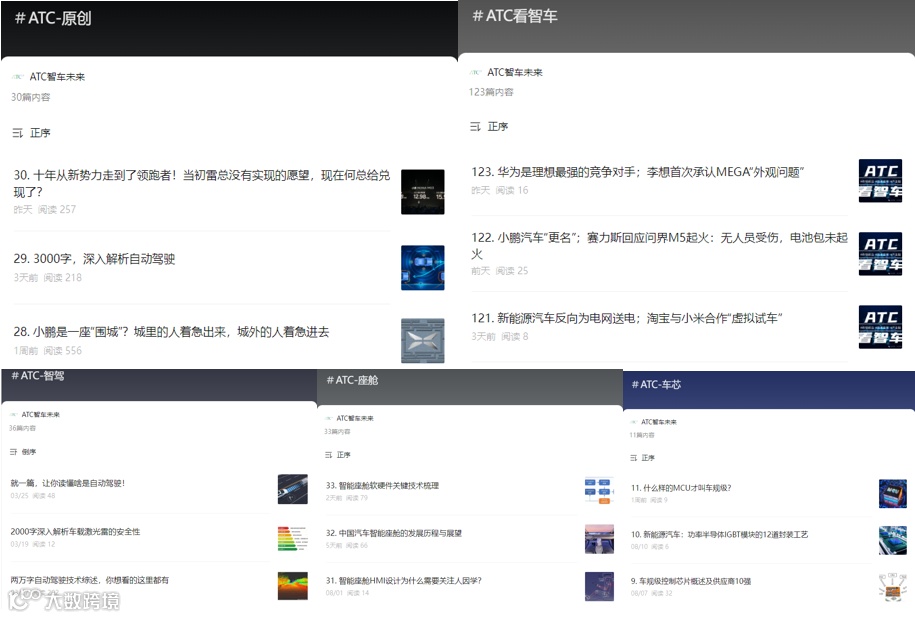
Task: Open article 30 about 十年从新势力走到了领跑者
Action: 202,183
